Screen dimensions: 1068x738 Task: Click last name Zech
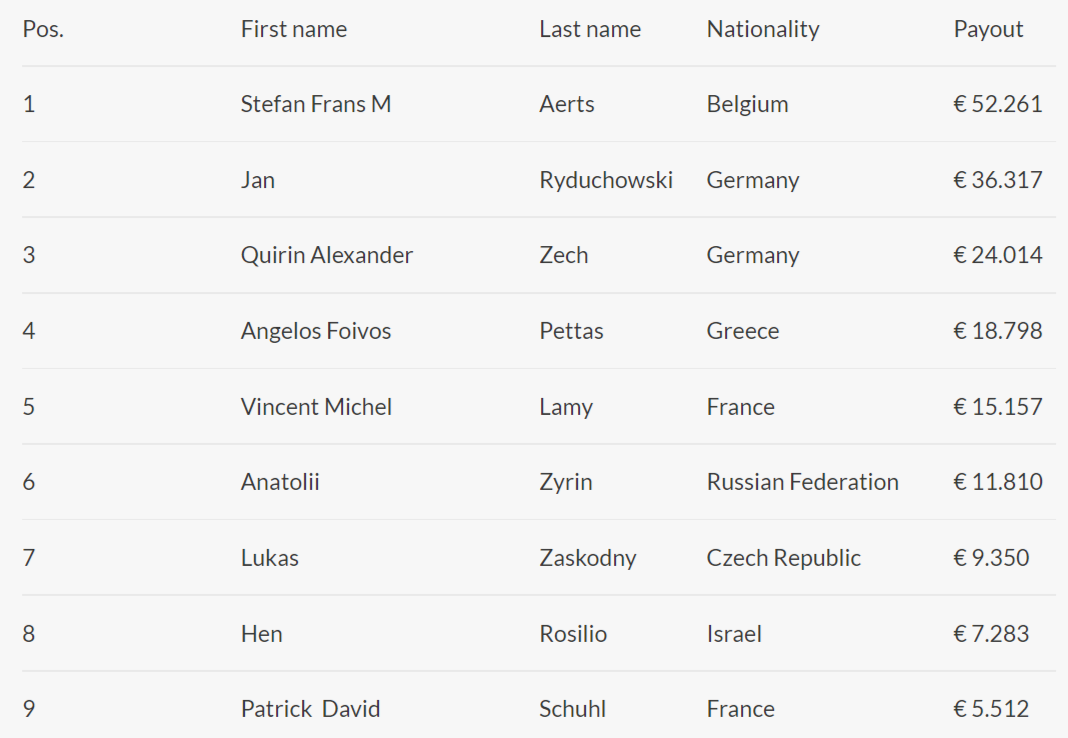(x=564, y=255)
